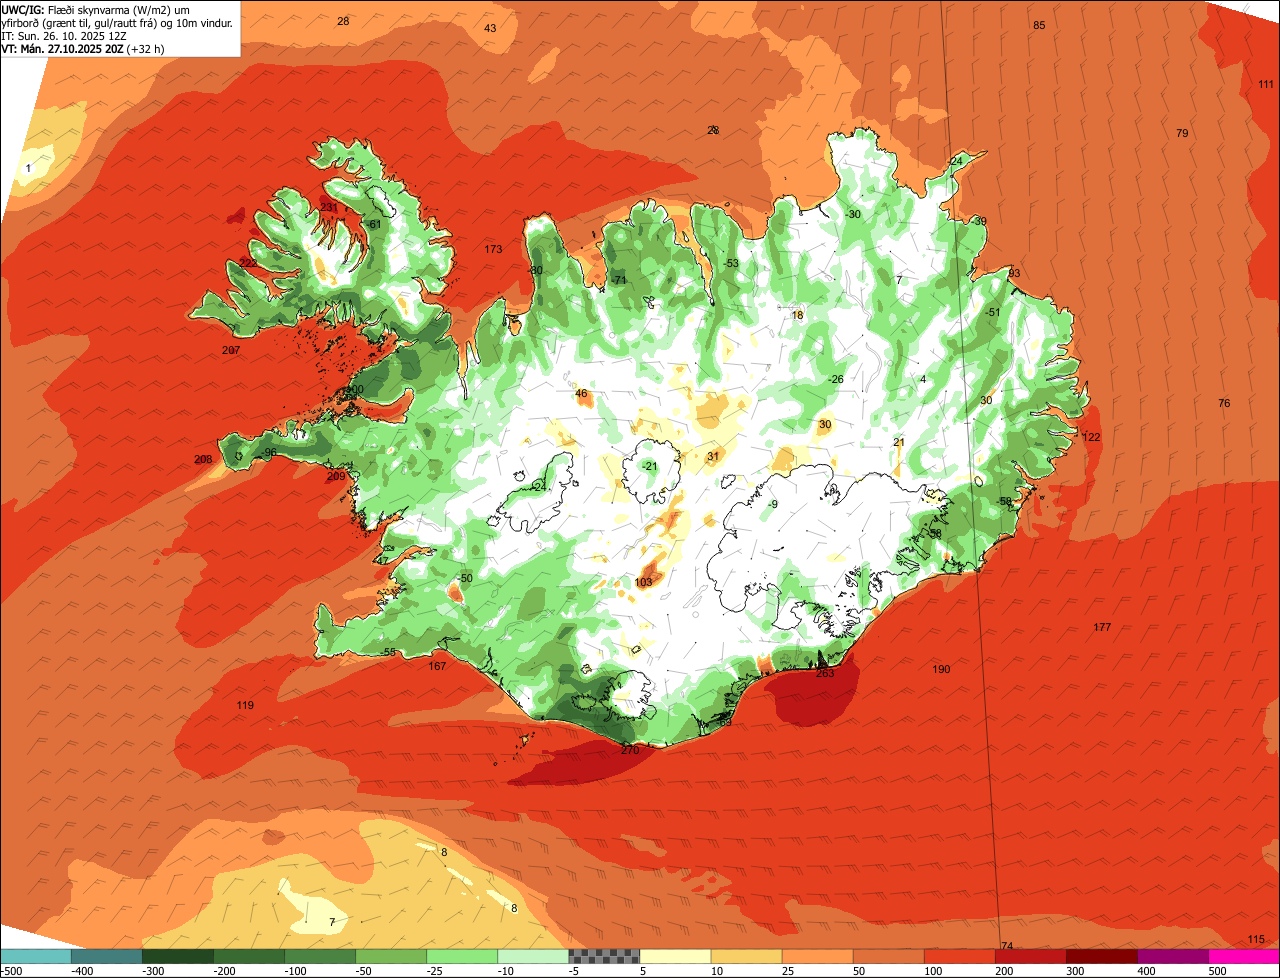The width and height of the screenshot is (1280, 978).
Task: Pick the magenta swatch above 500
Action: click(1243, 956)
